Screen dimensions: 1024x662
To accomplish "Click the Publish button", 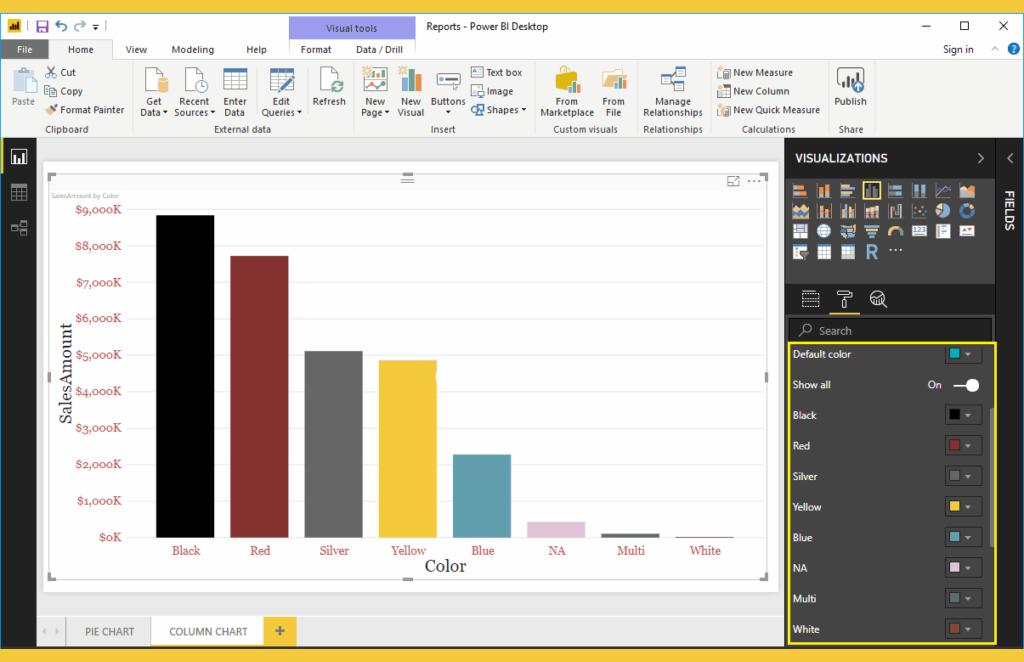I will tap(850, 86).
